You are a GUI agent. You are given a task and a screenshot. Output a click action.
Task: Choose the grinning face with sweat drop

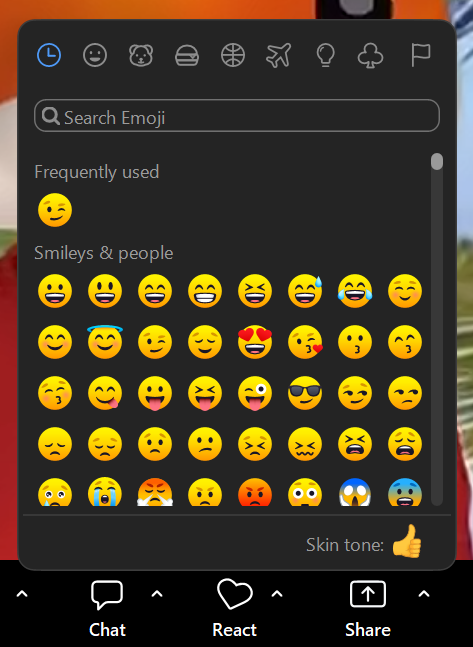point(305,291)
